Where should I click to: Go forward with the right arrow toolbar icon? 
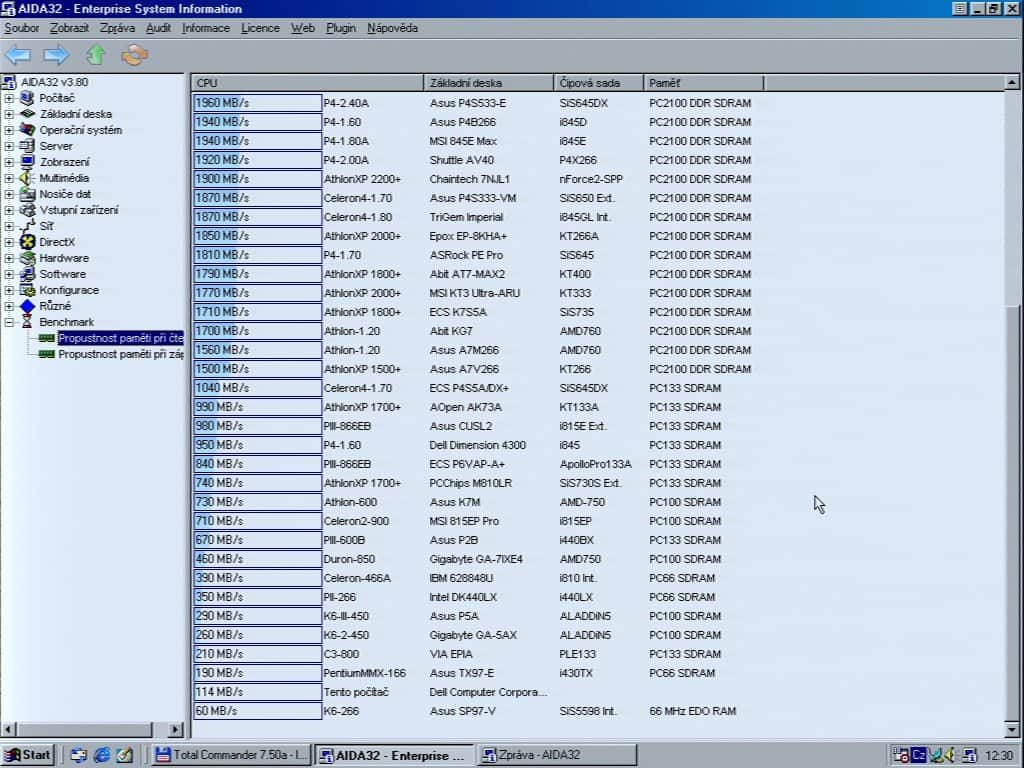(56, 55)
